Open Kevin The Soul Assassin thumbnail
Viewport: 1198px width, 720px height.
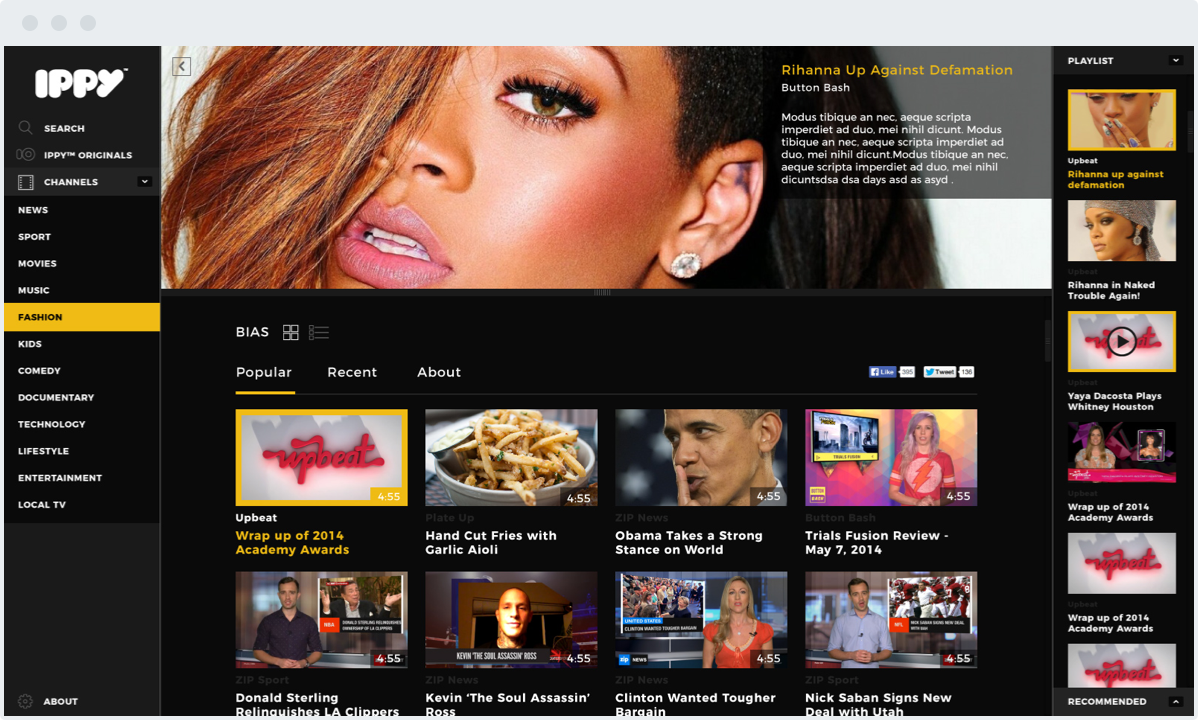[511, 620]
